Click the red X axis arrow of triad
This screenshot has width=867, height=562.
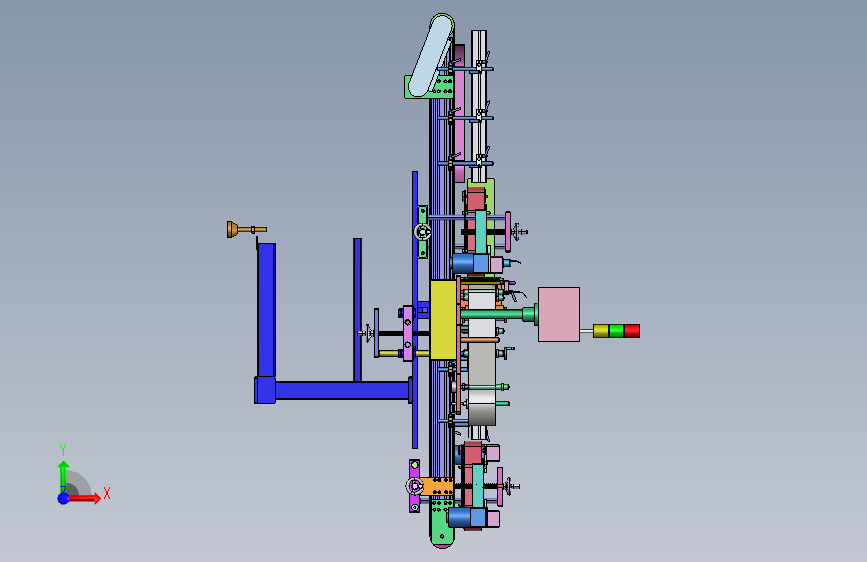point(83,498)
